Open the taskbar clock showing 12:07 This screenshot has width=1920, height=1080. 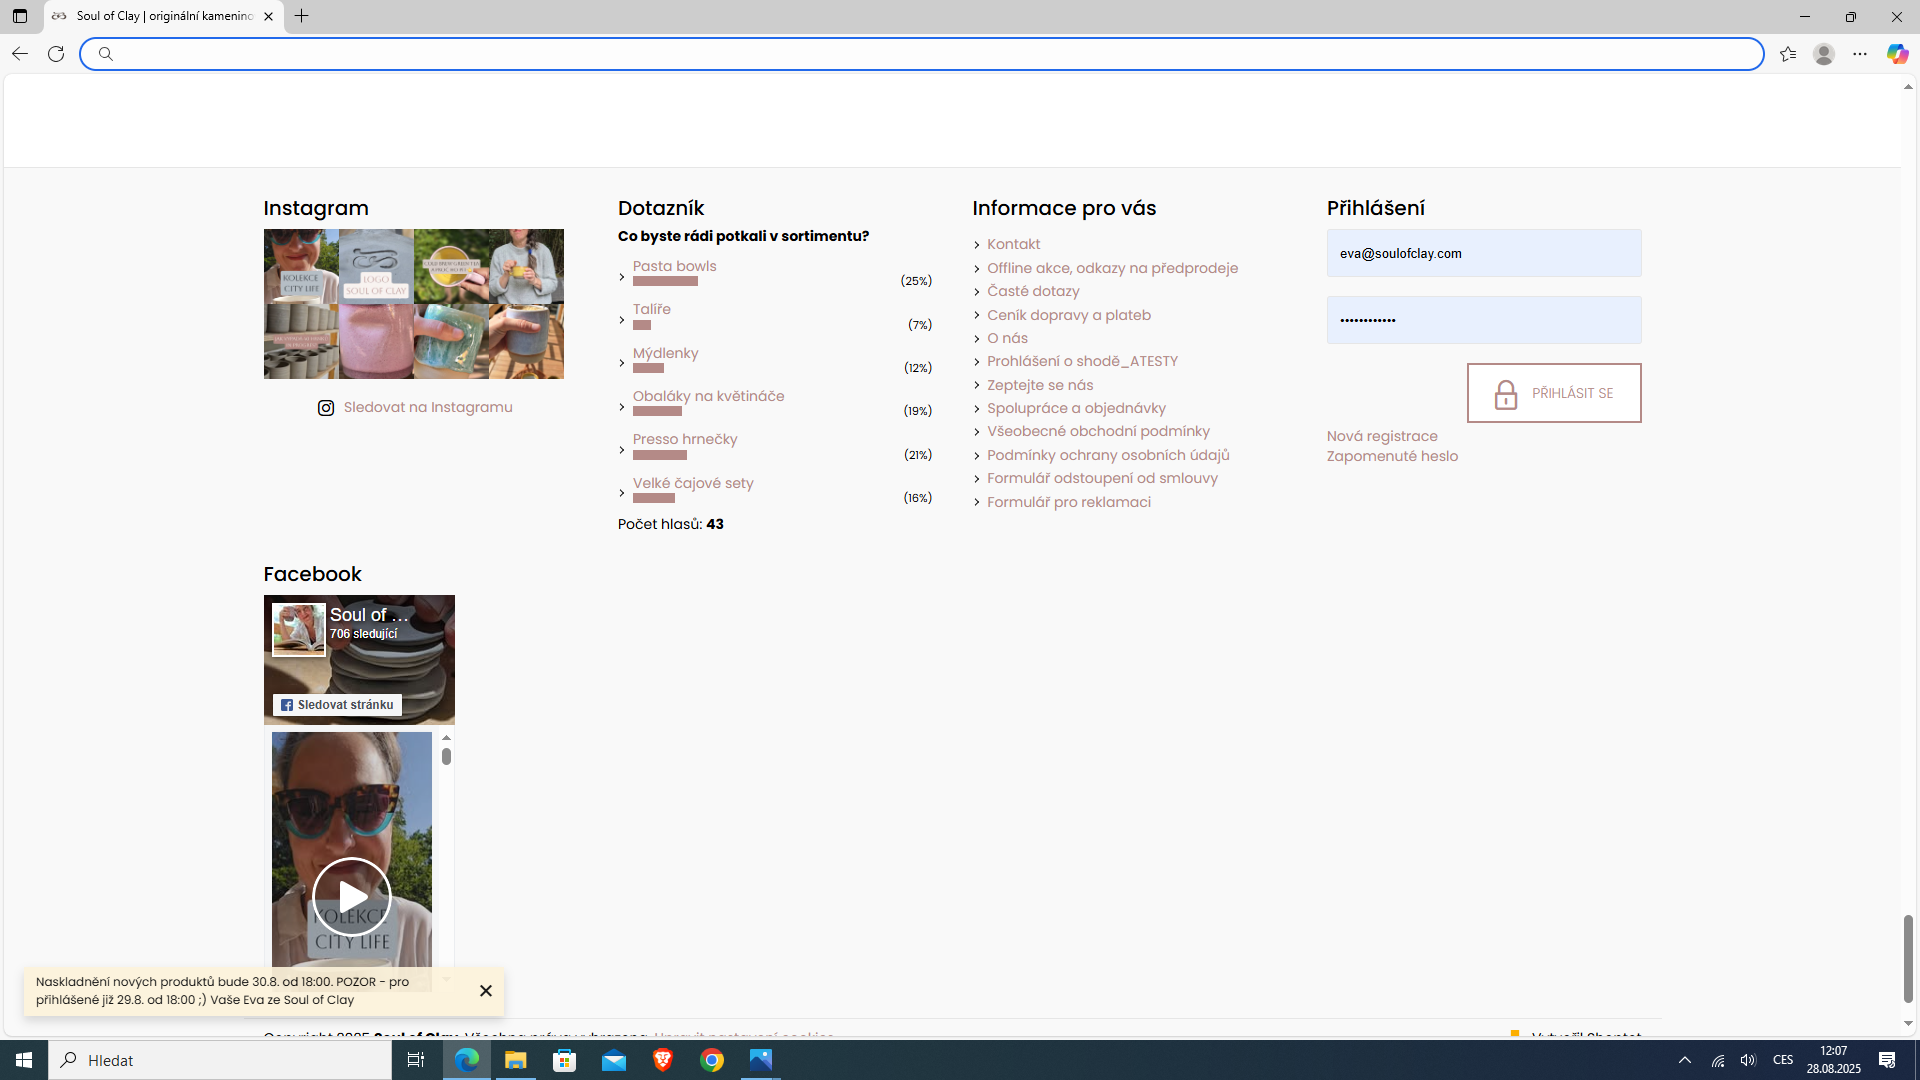(x=1833, y=1060)
